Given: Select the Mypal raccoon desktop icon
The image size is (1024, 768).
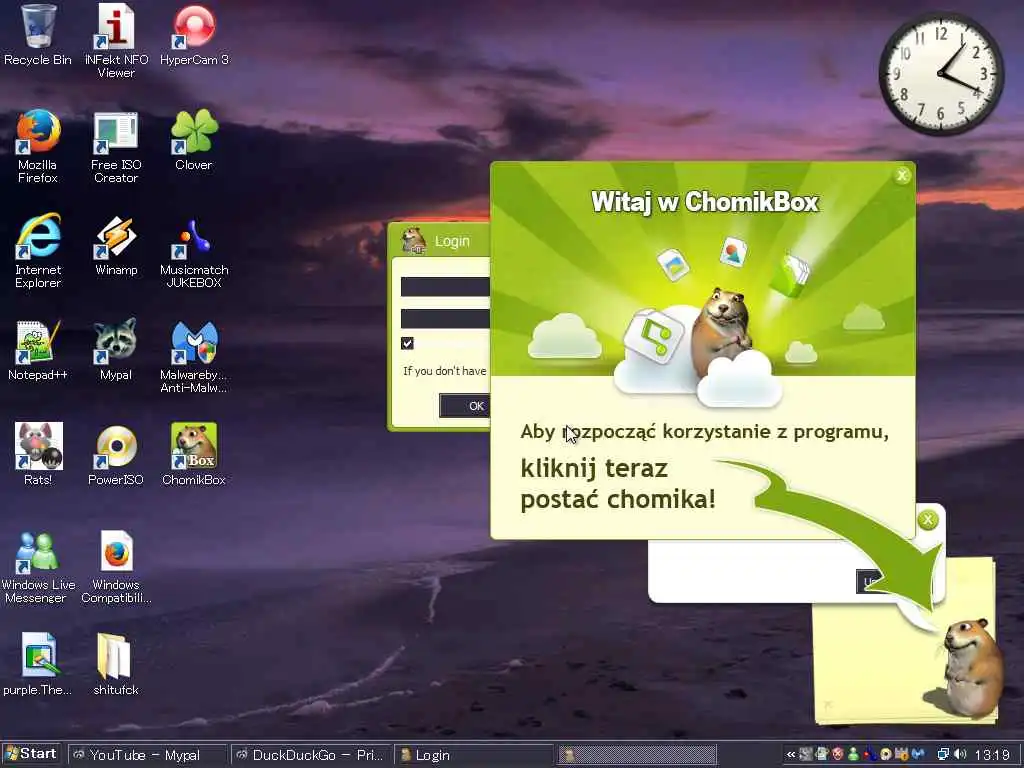Looking at the screenshot, I should (x=116, y=349).
